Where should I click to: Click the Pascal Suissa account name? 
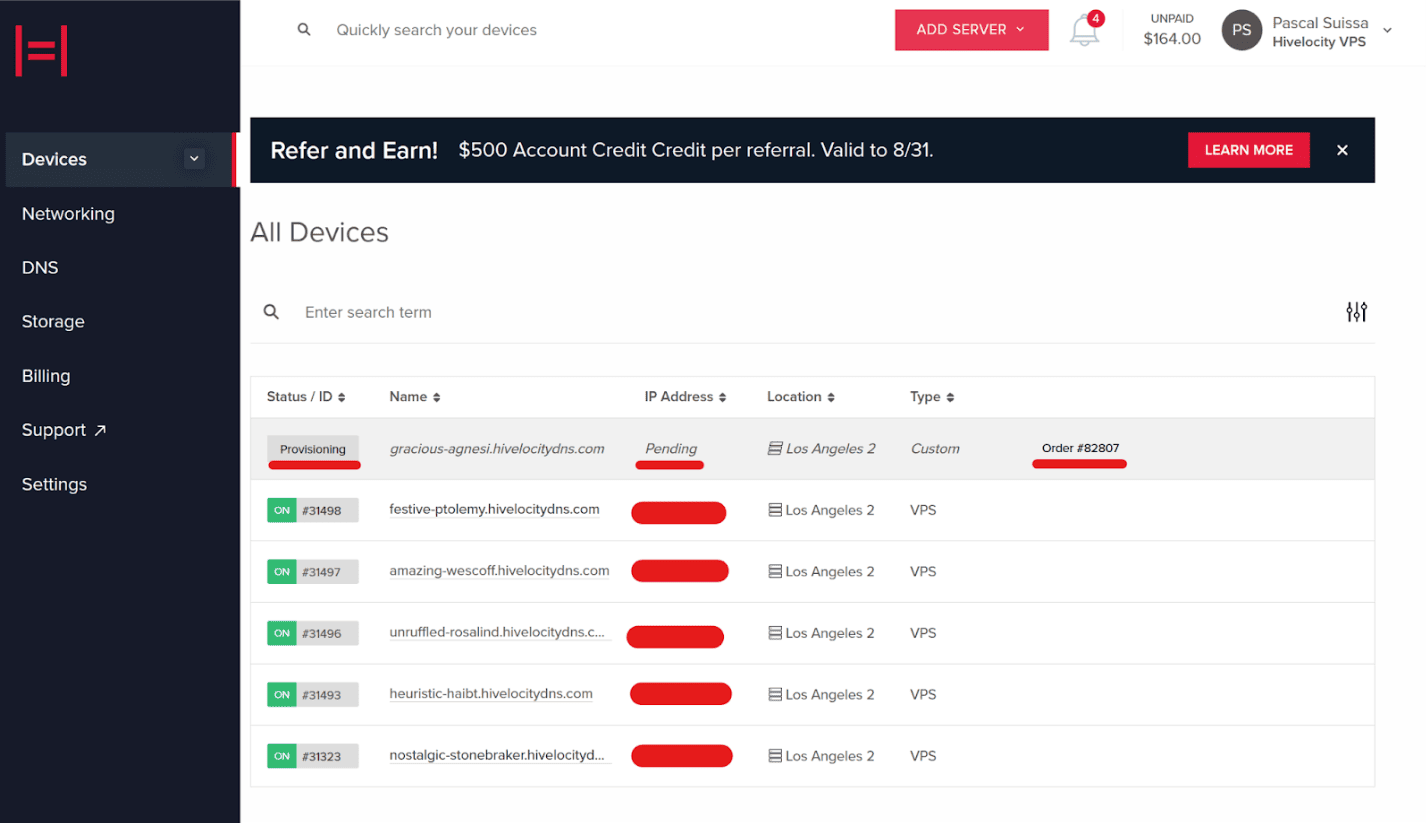click(x=1320, y=23)
